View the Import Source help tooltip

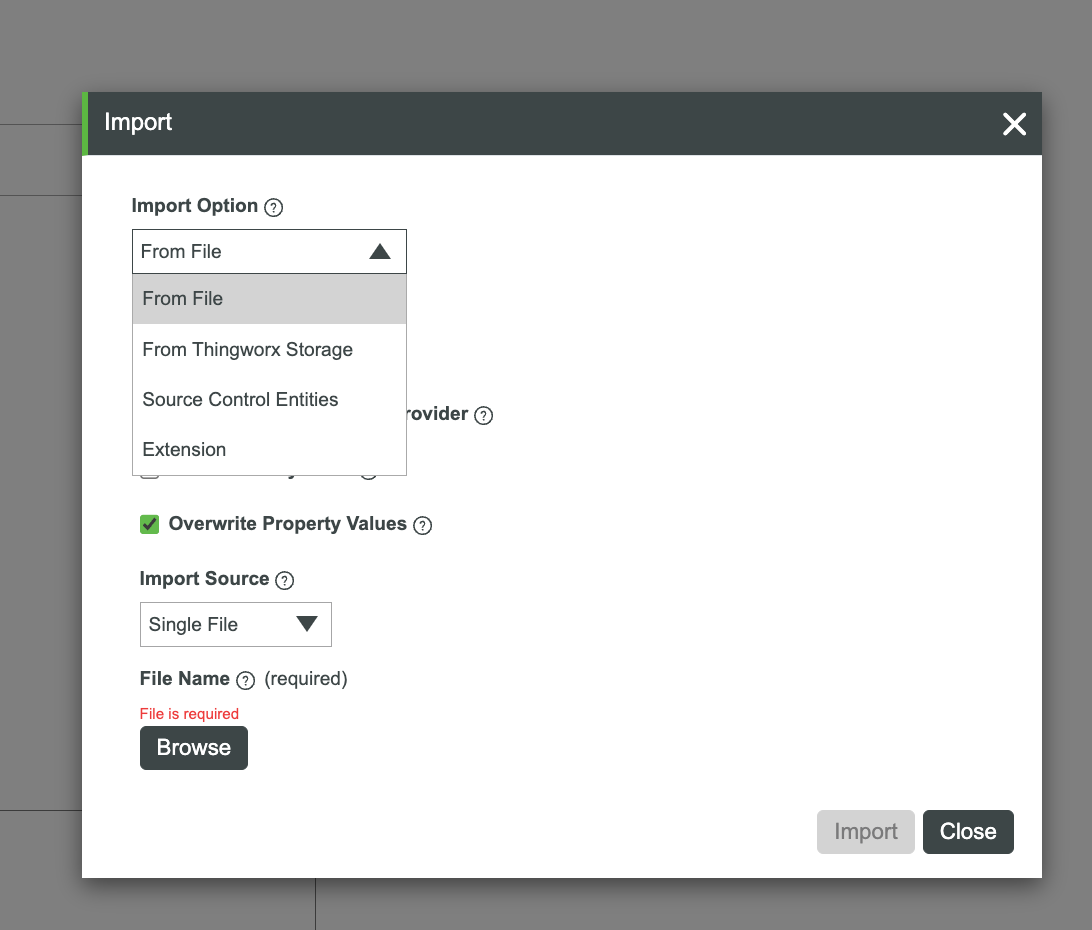pos(284,580)
